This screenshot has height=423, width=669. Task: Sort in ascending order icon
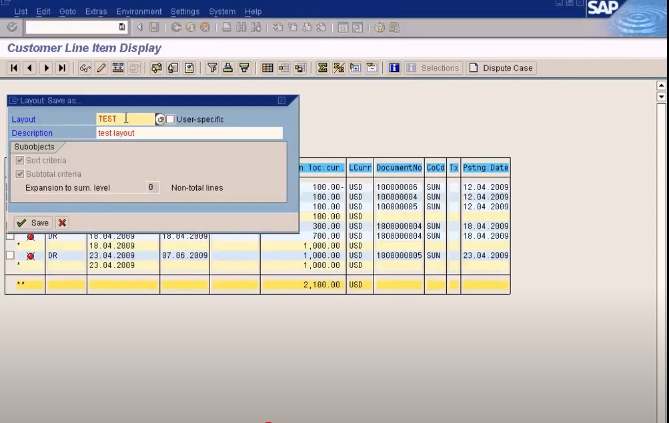[x=228, y=68]
